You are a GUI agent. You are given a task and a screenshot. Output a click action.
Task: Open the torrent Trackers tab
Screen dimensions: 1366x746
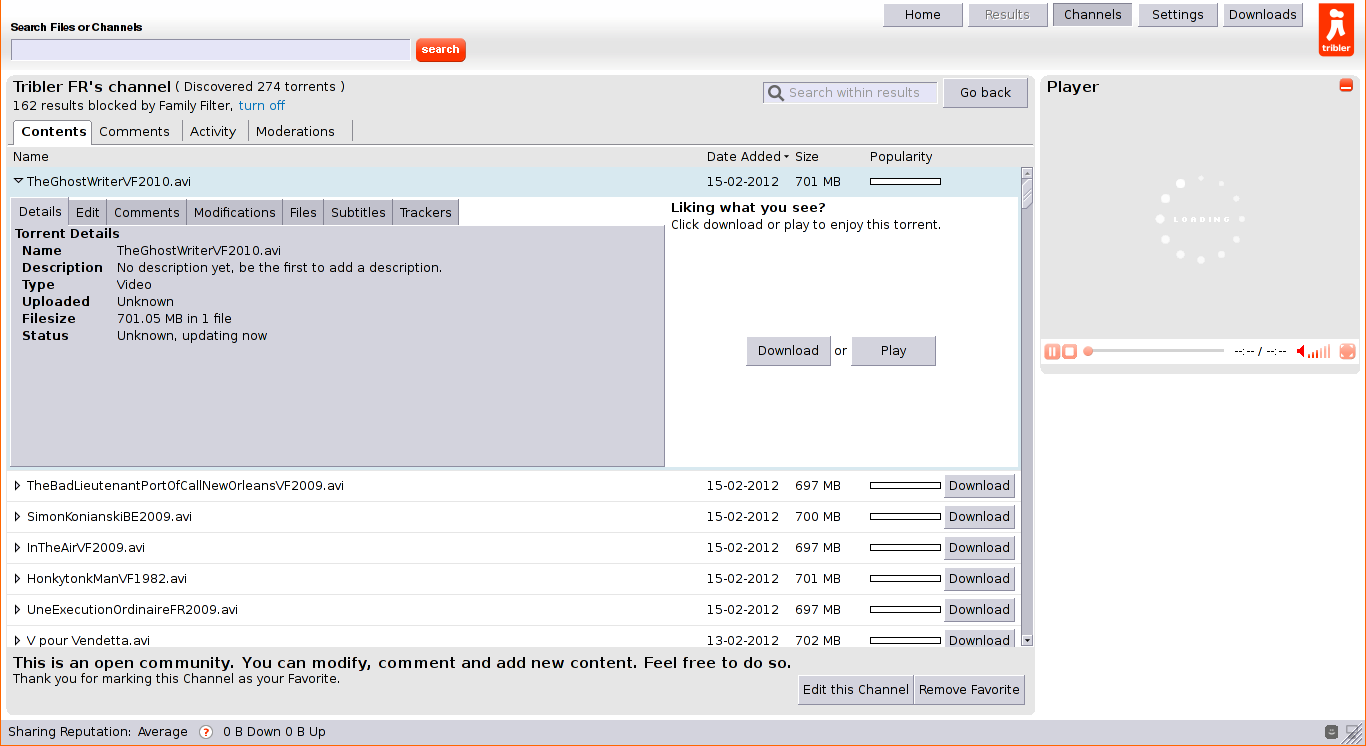(x=426, y=213)
